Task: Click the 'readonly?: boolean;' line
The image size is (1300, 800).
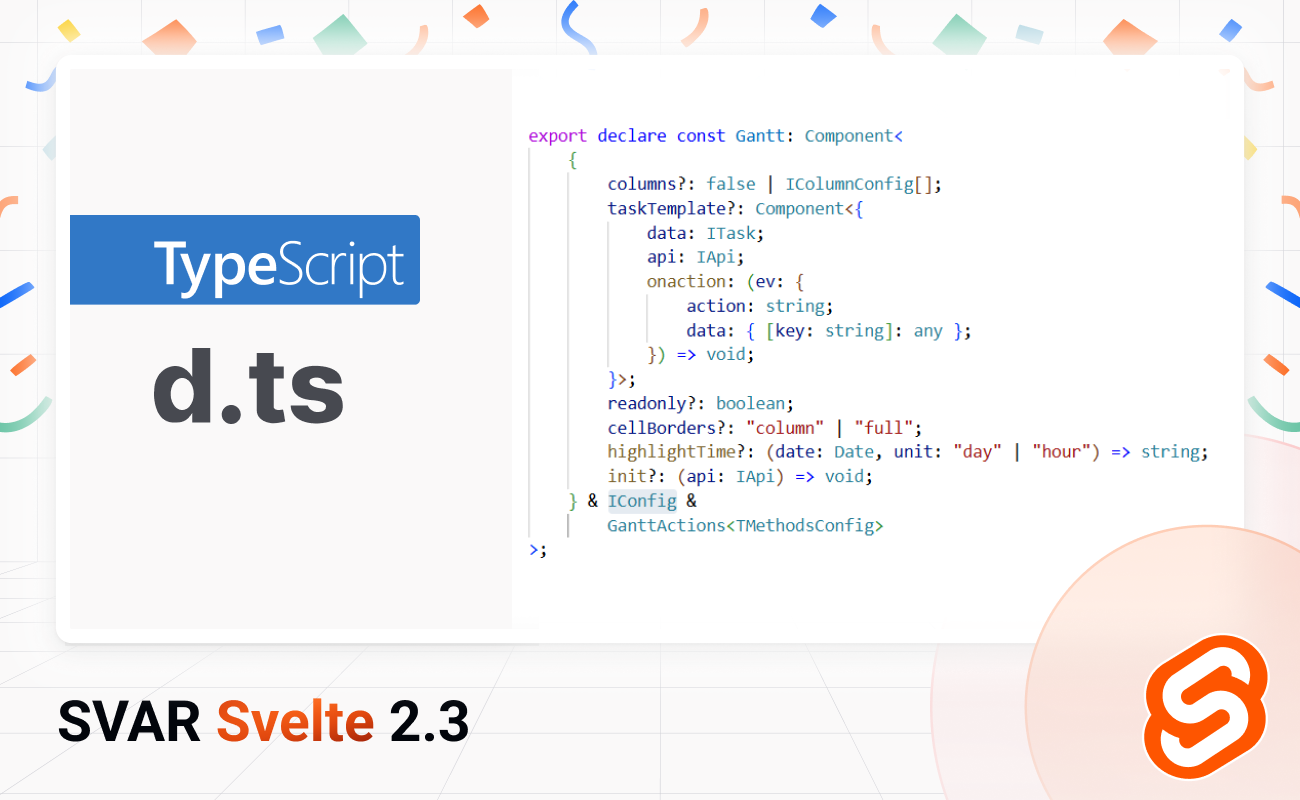Action: click(x=700, y=404)
